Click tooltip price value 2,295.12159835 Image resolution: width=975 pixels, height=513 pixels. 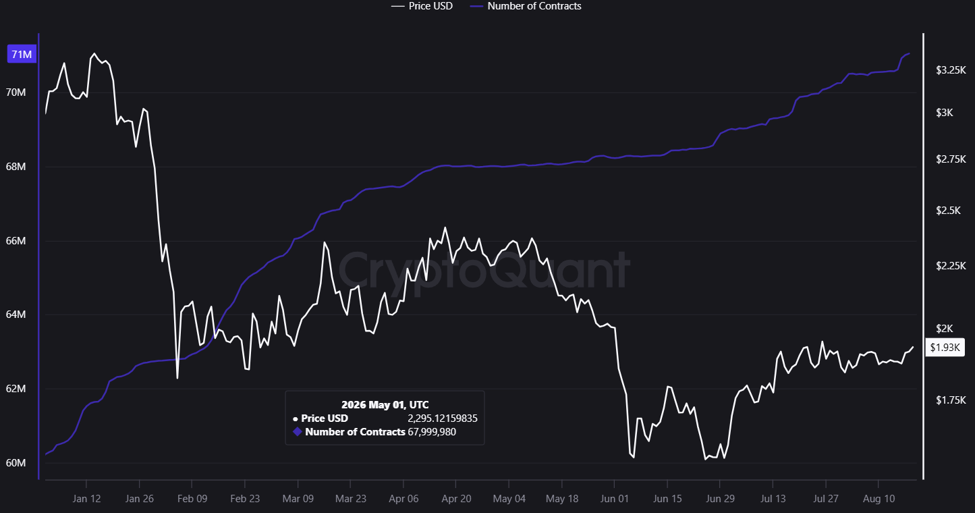click(x=442, y=418)
